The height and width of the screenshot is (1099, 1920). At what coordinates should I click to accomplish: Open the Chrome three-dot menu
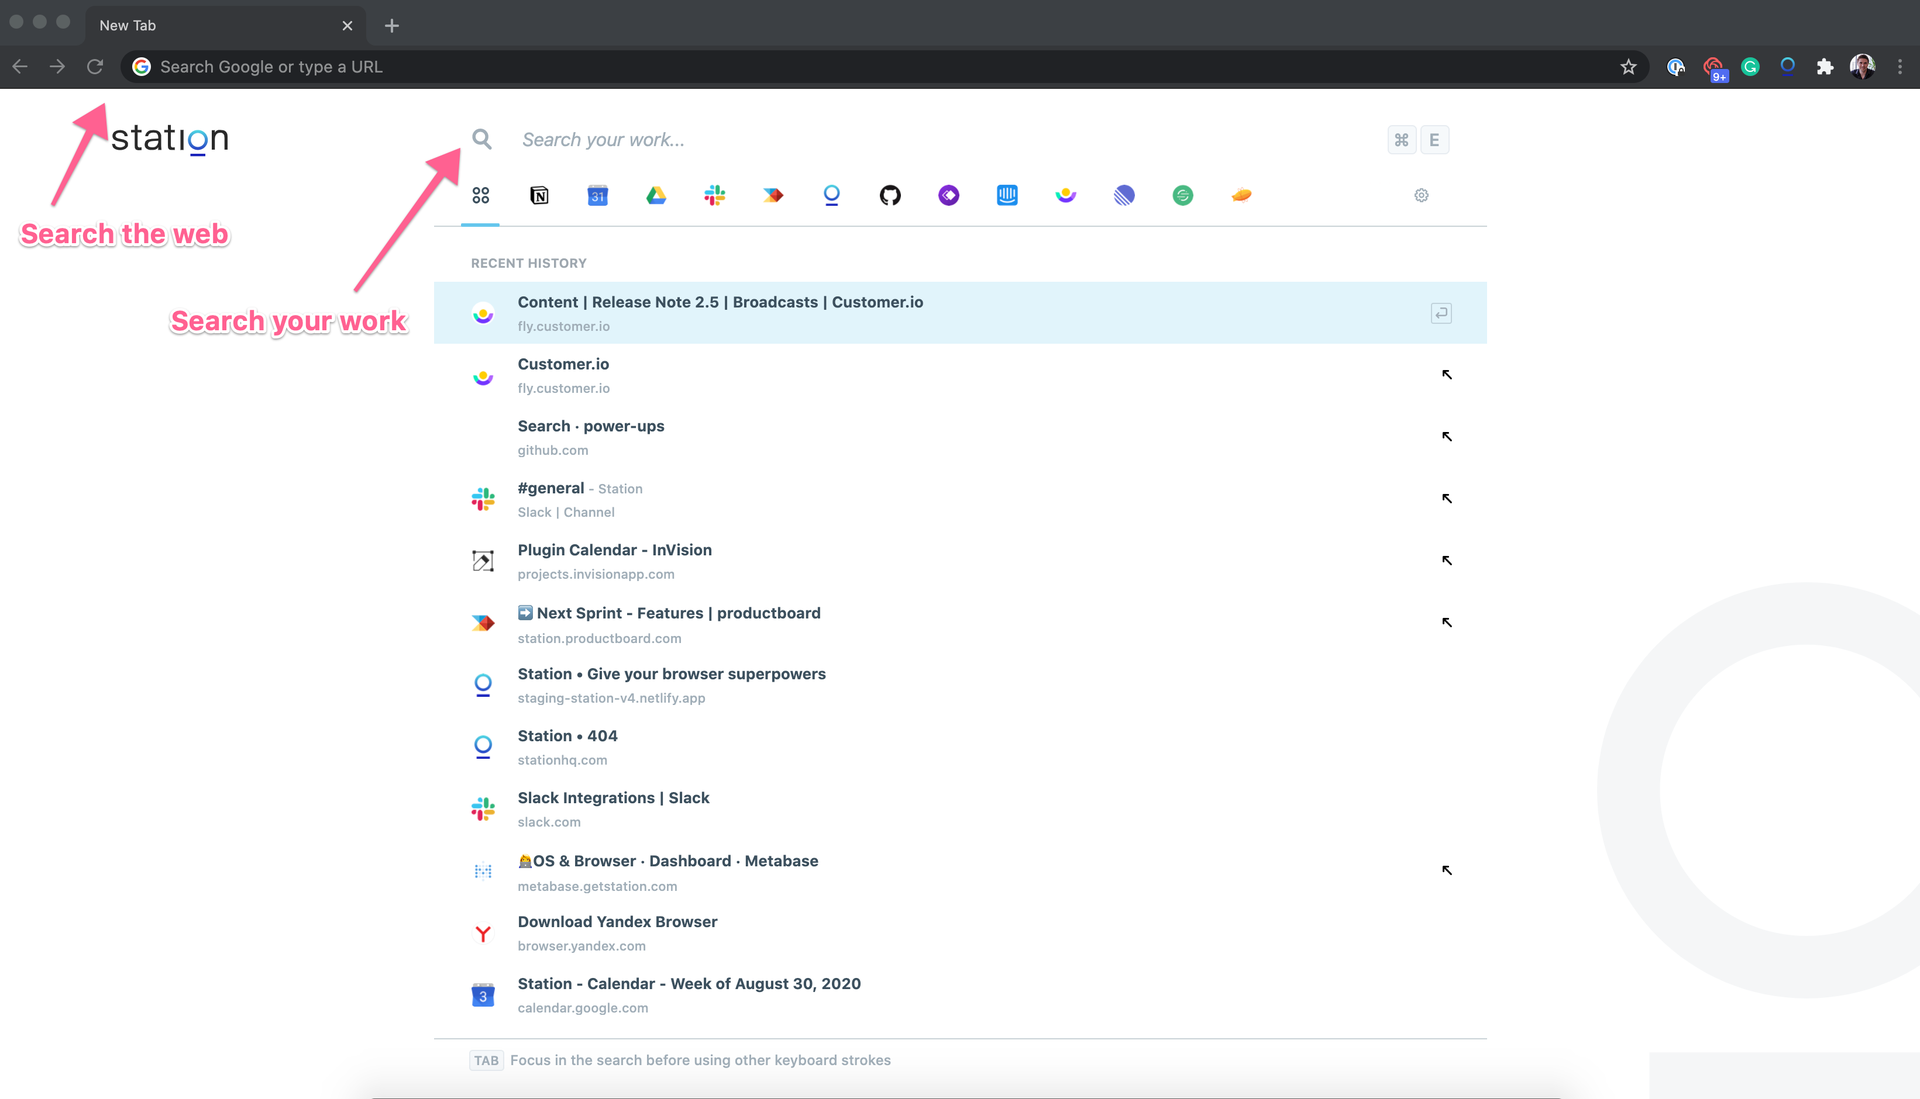pos(1900,67)
